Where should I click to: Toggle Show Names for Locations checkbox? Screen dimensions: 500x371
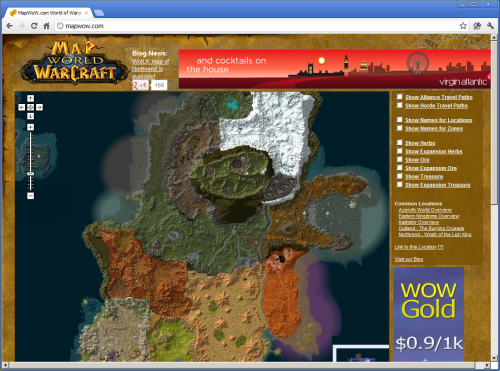coord(399,119)
